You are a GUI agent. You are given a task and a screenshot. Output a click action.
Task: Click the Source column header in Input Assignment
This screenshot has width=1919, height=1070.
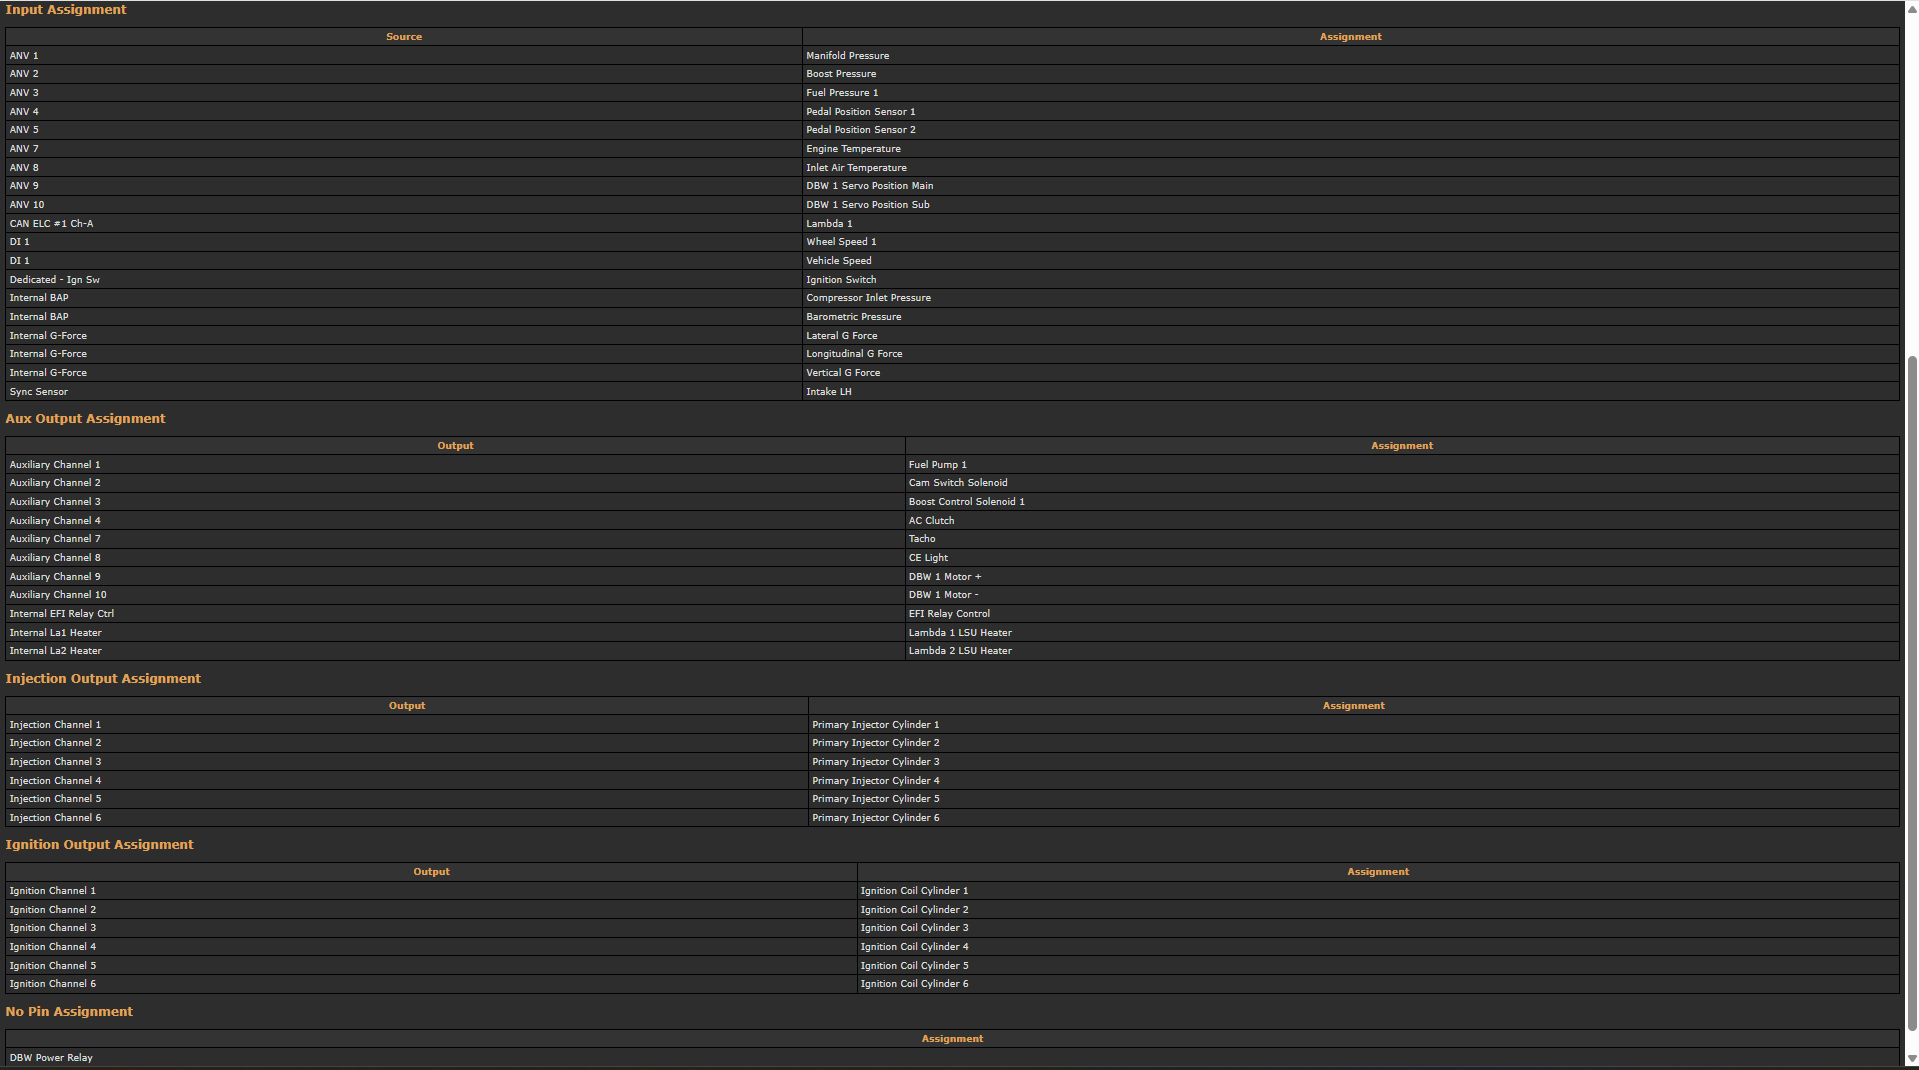[x=403, y=37]
